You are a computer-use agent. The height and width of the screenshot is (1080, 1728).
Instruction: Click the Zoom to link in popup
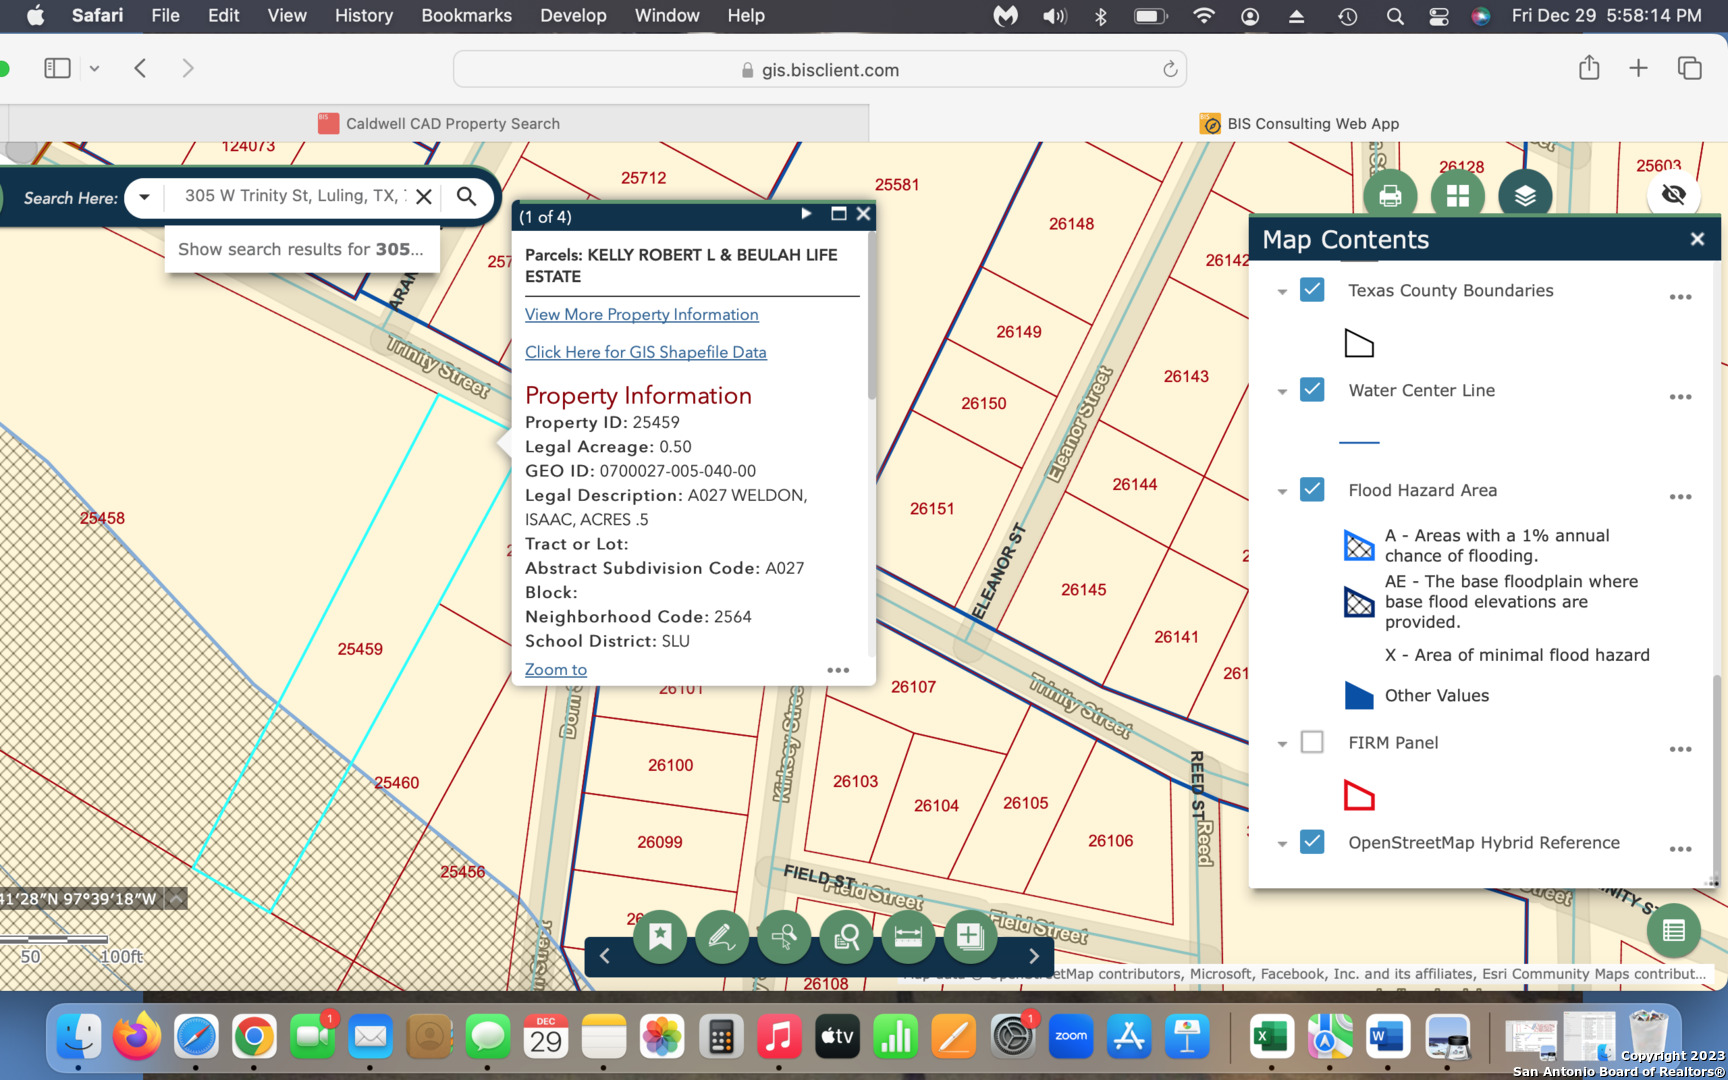[555, 670]
